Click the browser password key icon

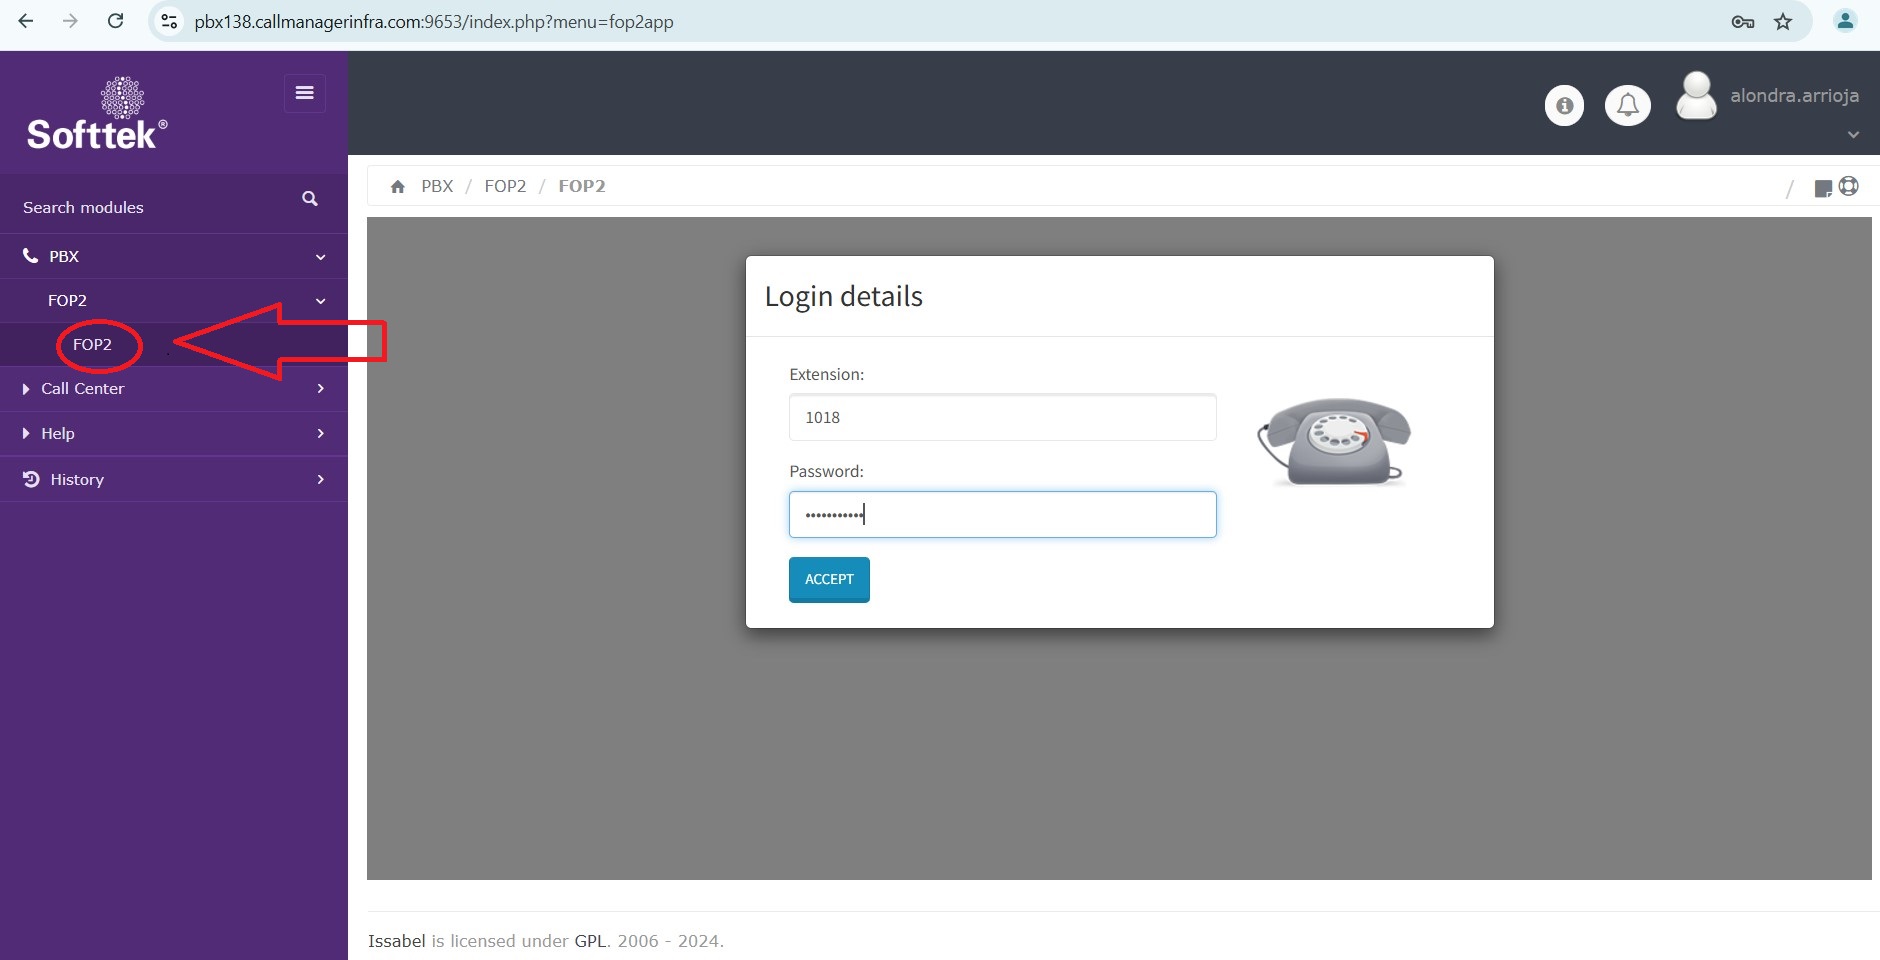(x=1742, y=22)
